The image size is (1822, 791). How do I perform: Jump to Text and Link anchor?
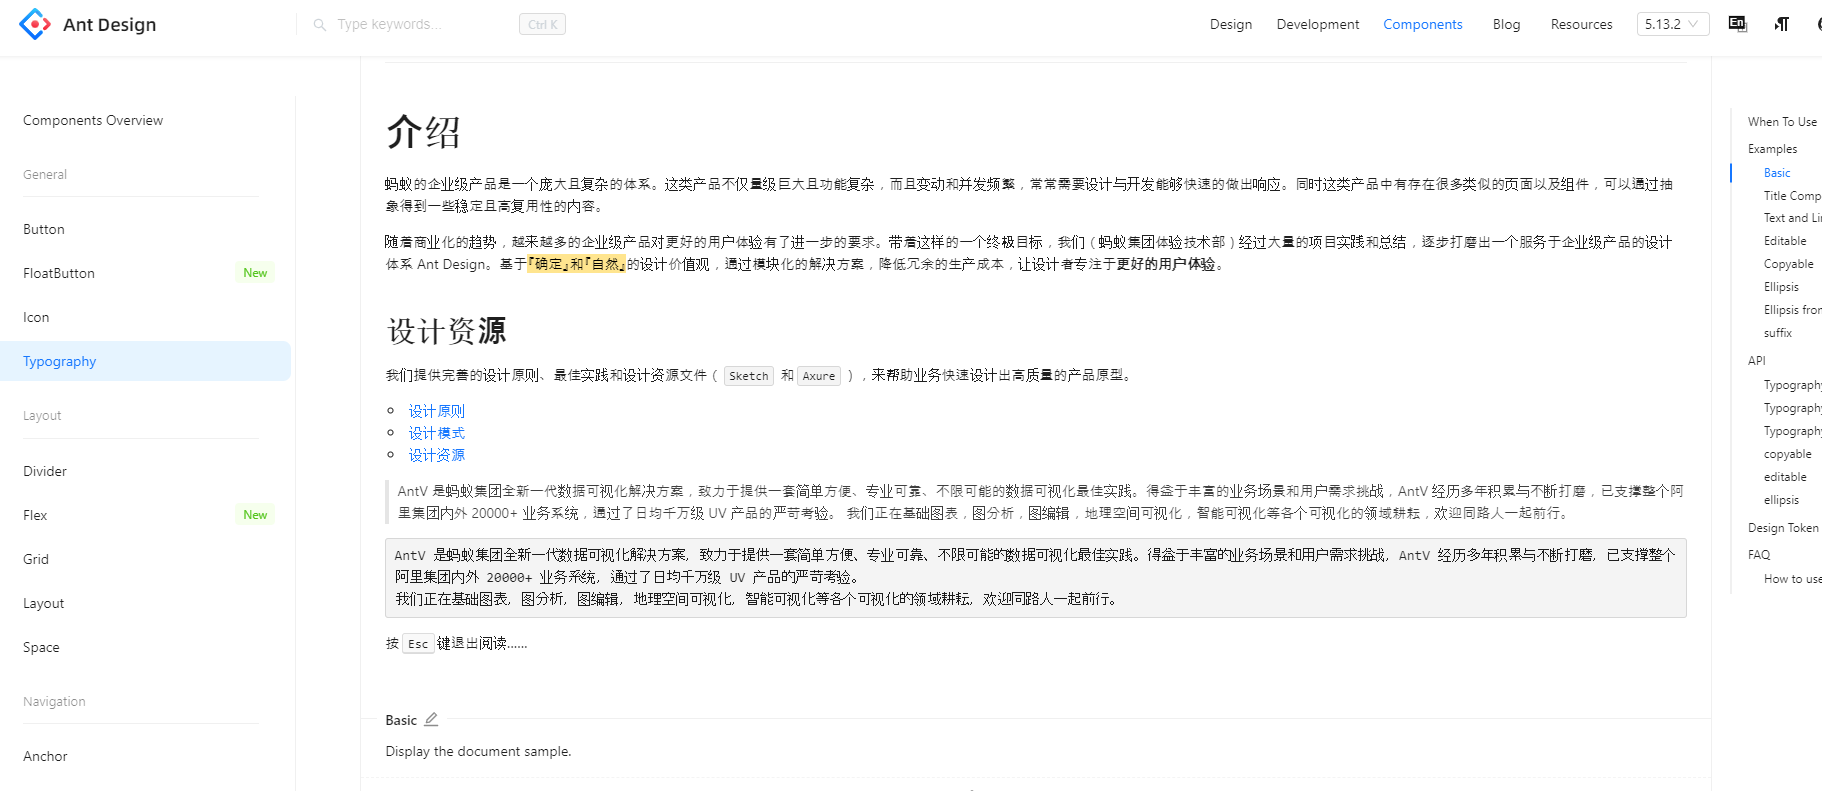click(1792, 218)
